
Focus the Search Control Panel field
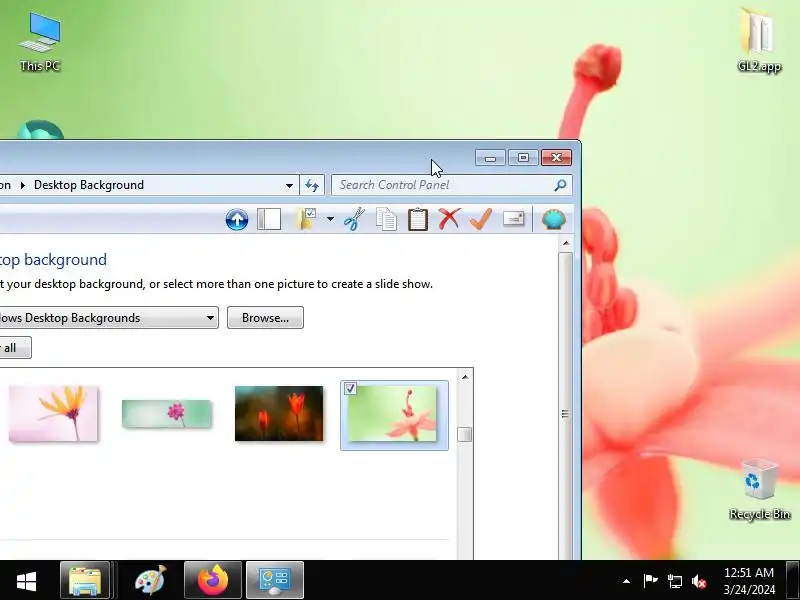(x=452, y=185)
